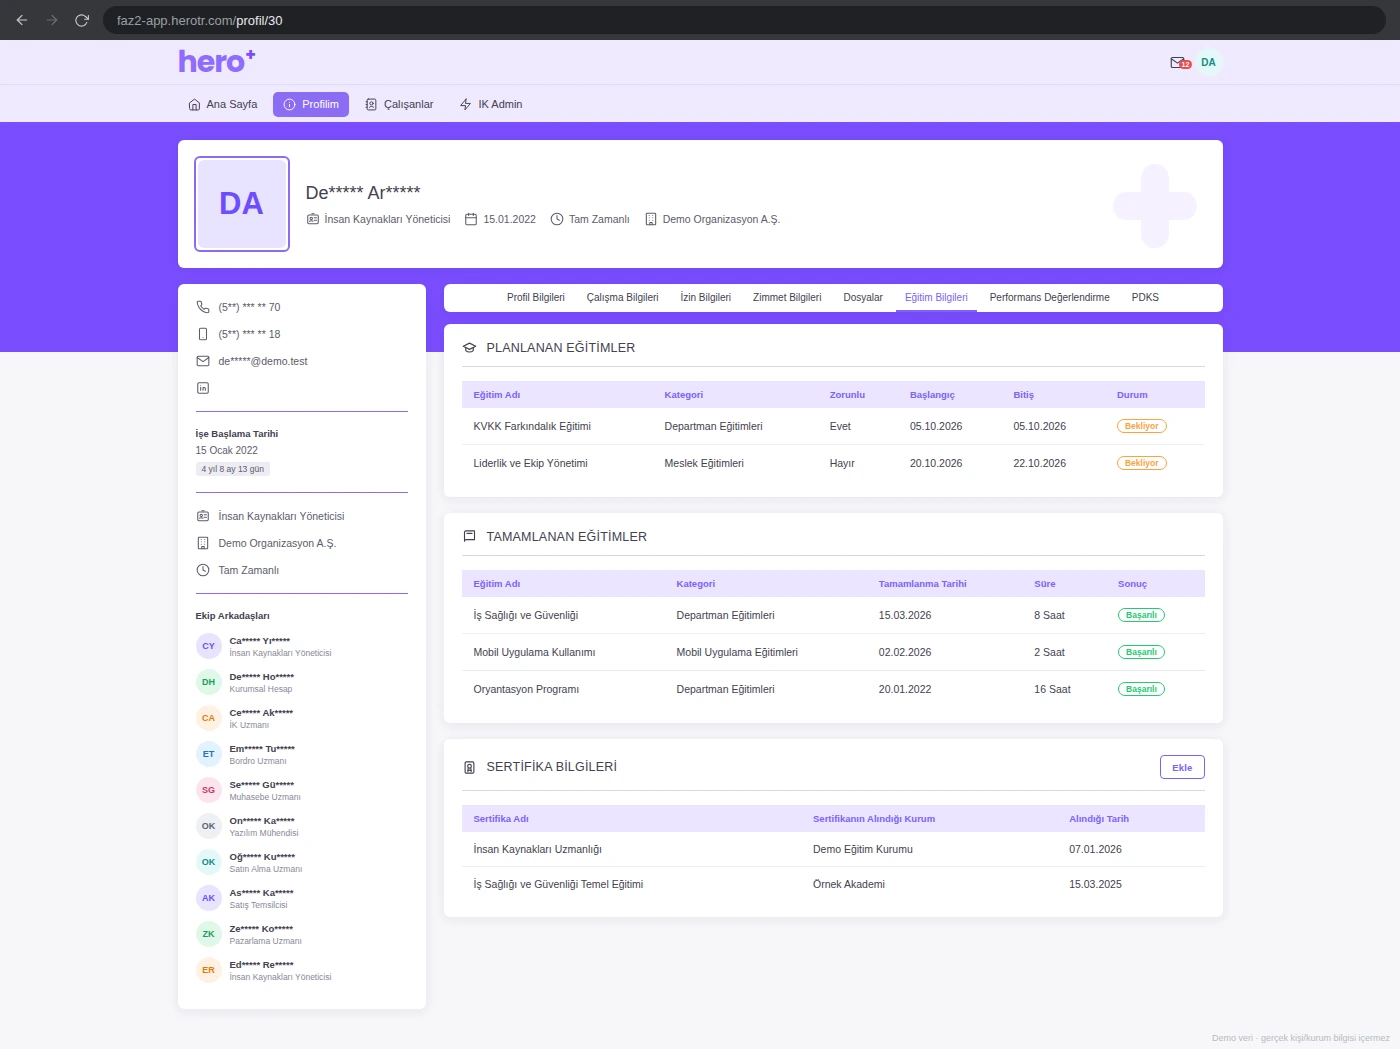Click the SG teammate avatar
The image size is (1400, 1049).
208,790
